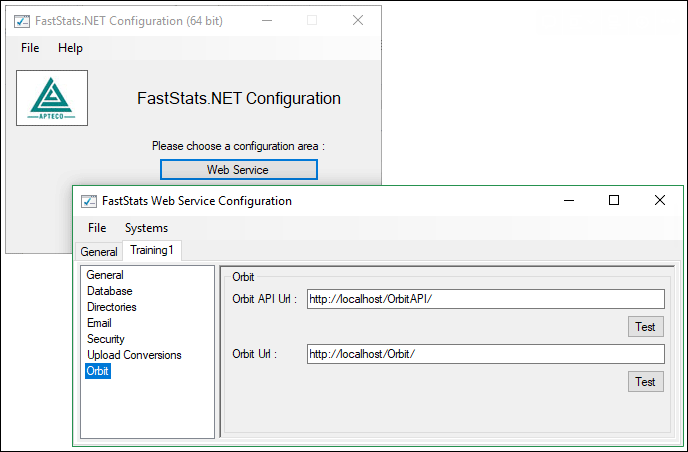Viewport: 688px width, 452px height.
Task: Click the FastStats.NET Configuration title bar icon
Action: pos(22,21)
